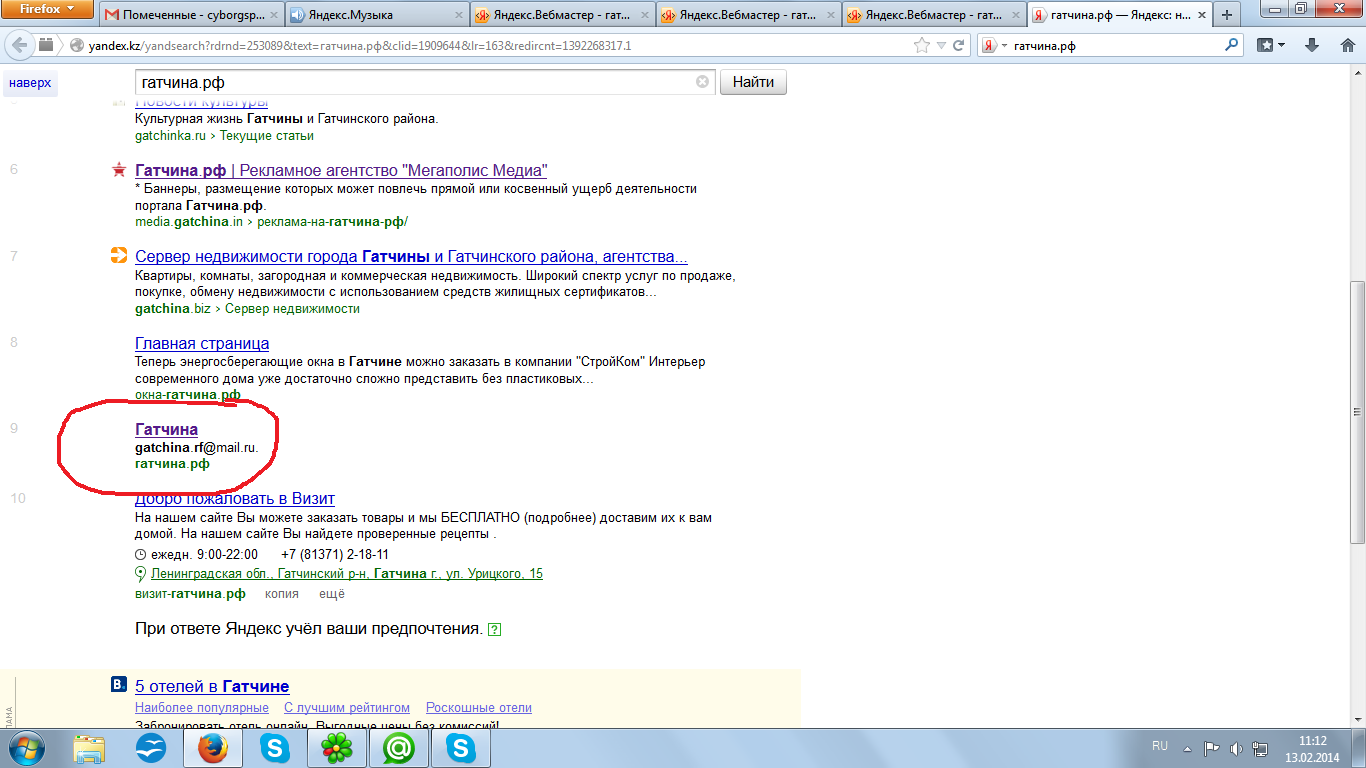Open the ICQ green flower taskbar icon
The height and width of the screenshot is (768, 1366).
(x=337, y=748)
